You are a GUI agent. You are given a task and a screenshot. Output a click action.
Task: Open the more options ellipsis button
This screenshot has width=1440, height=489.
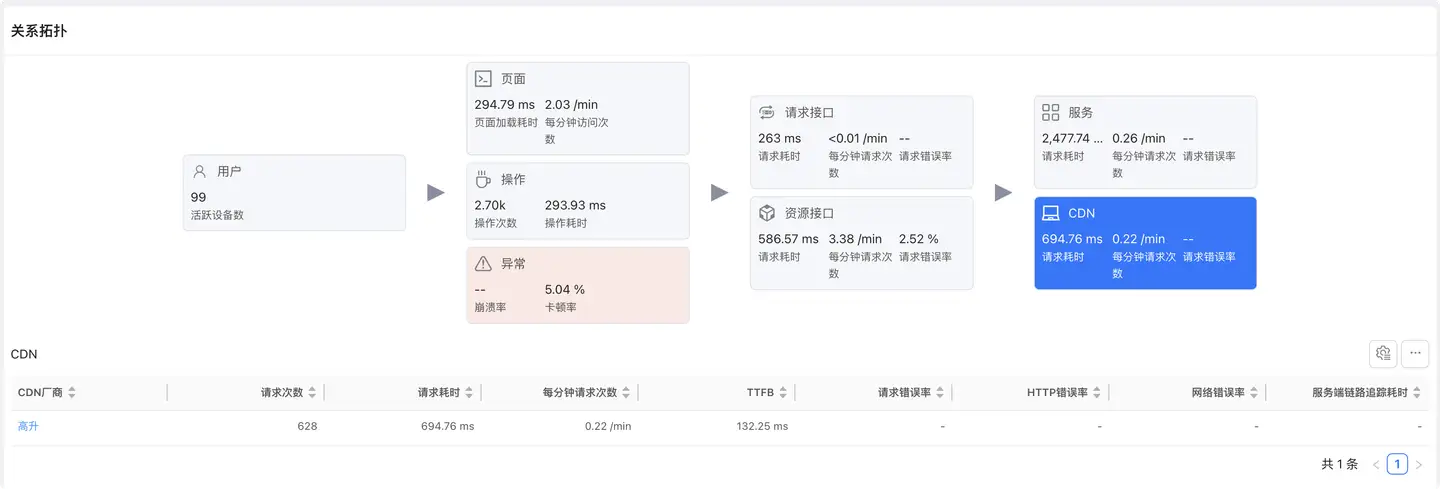coord(1415,353)
